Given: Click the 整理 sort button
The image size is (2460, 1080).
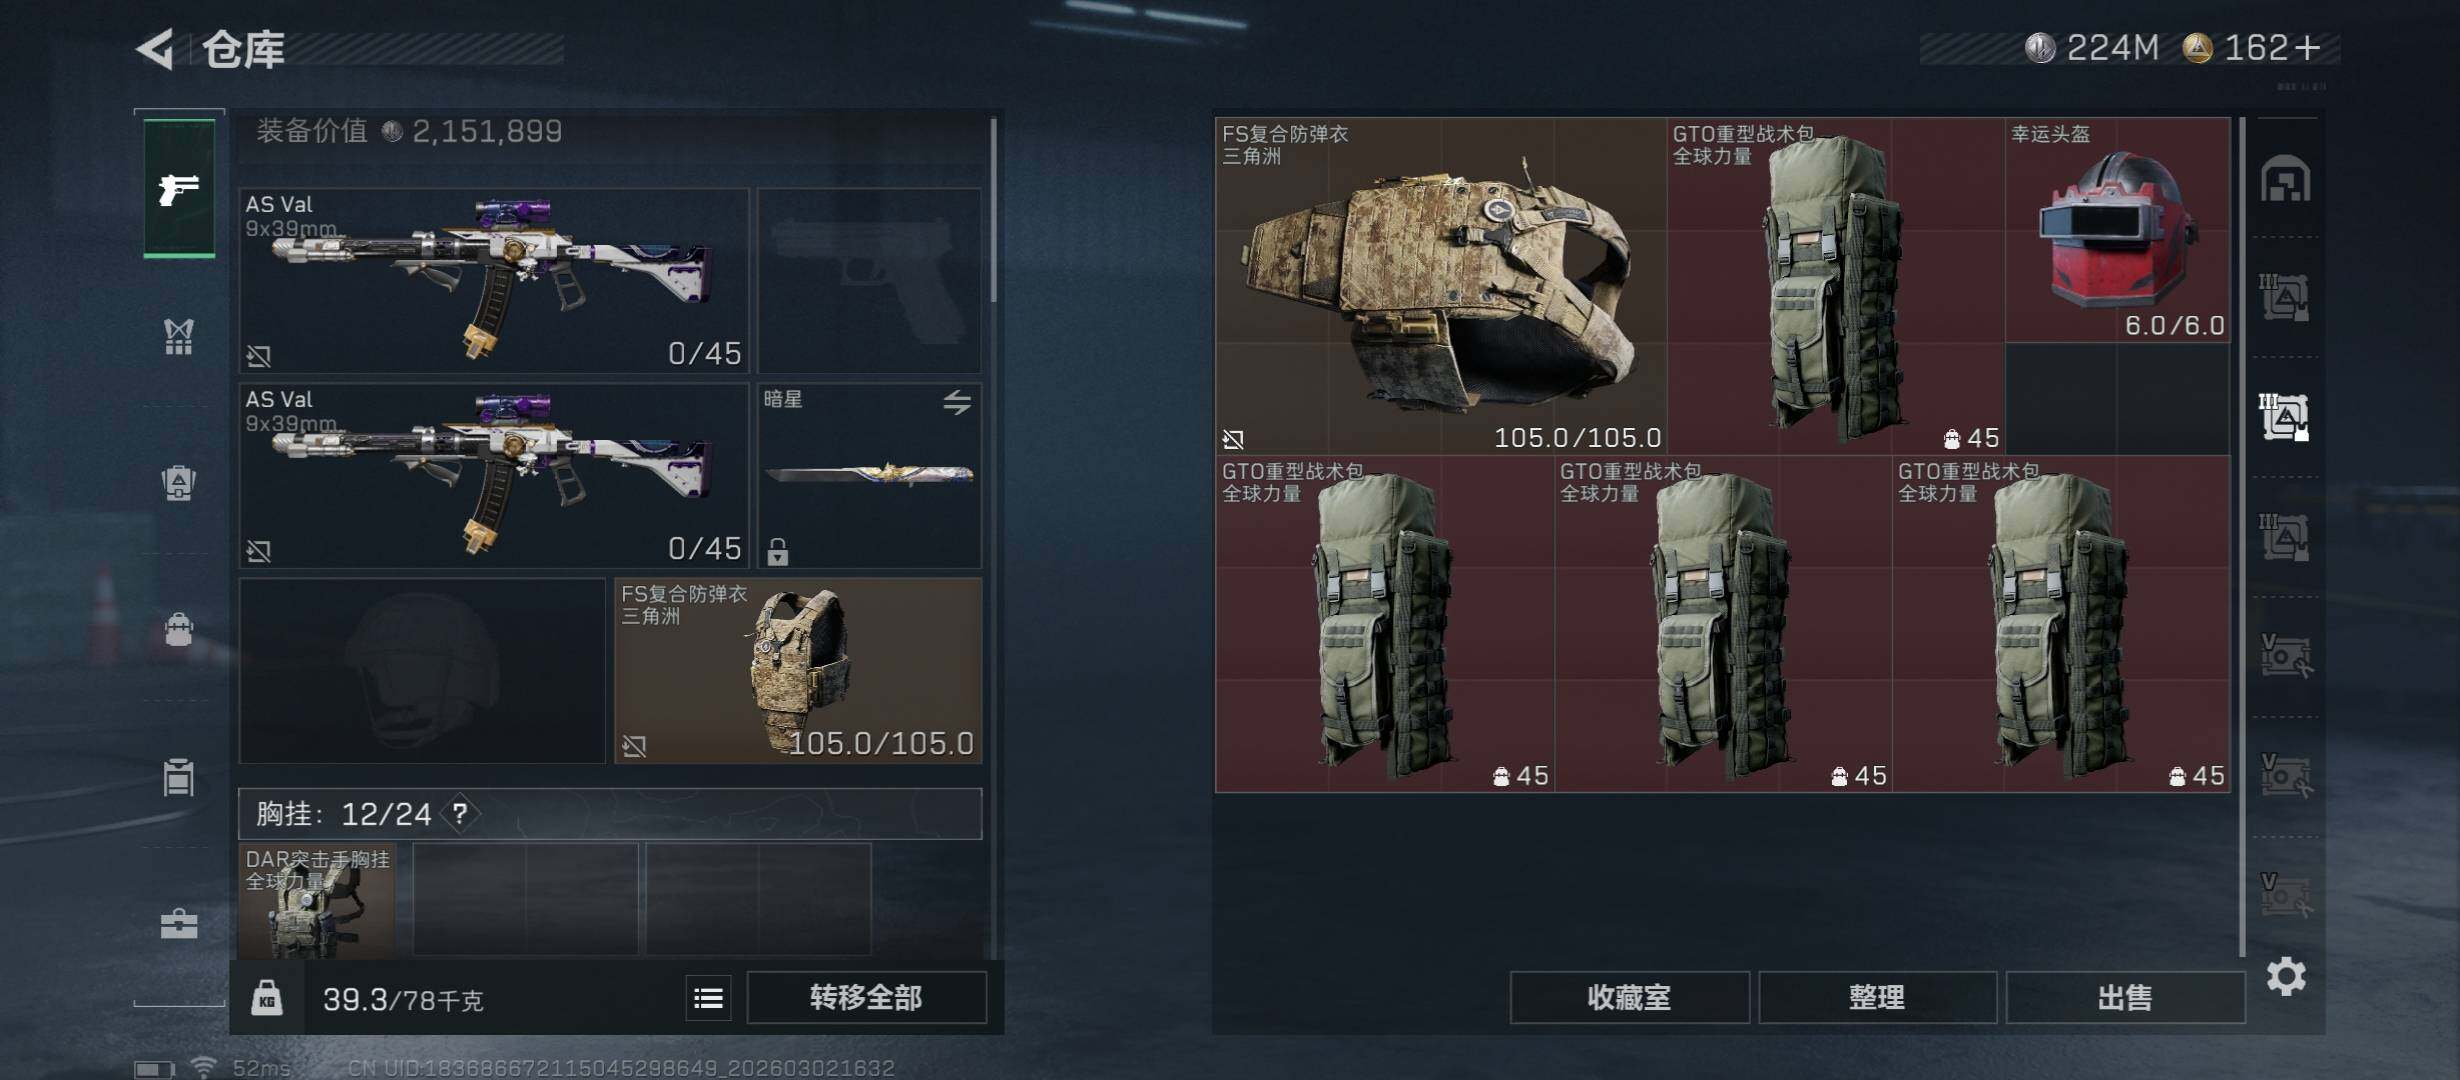Looking at the screenshot, I should (1877, 997).
